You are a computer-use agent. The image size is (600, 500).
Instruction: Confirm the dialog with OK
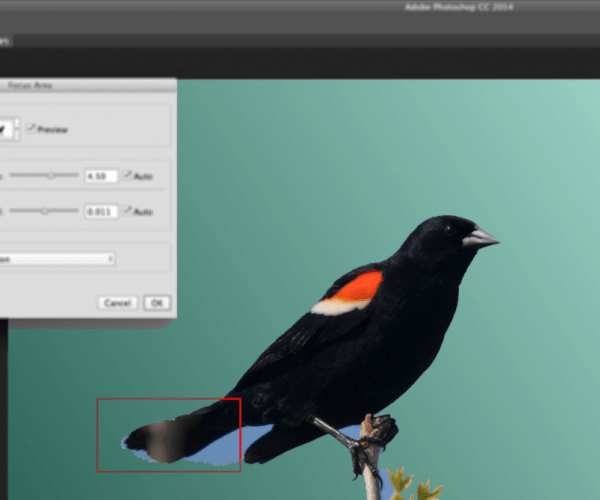coord(157,302)
